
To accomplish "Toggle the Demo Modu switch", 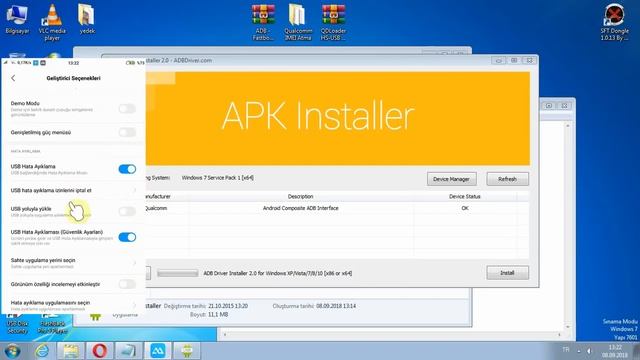I will 127,109.
